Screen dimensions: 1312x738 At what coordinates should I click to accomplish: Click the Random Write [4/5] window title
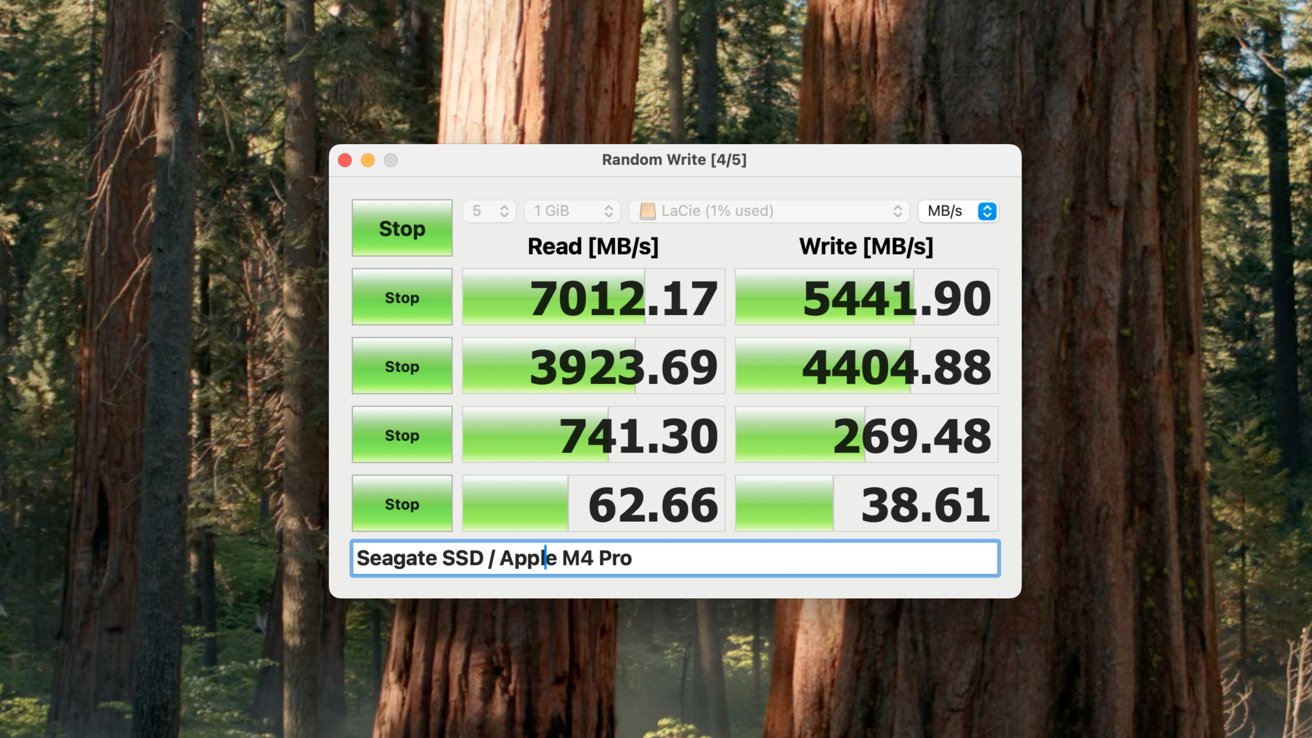coord(674,160)
